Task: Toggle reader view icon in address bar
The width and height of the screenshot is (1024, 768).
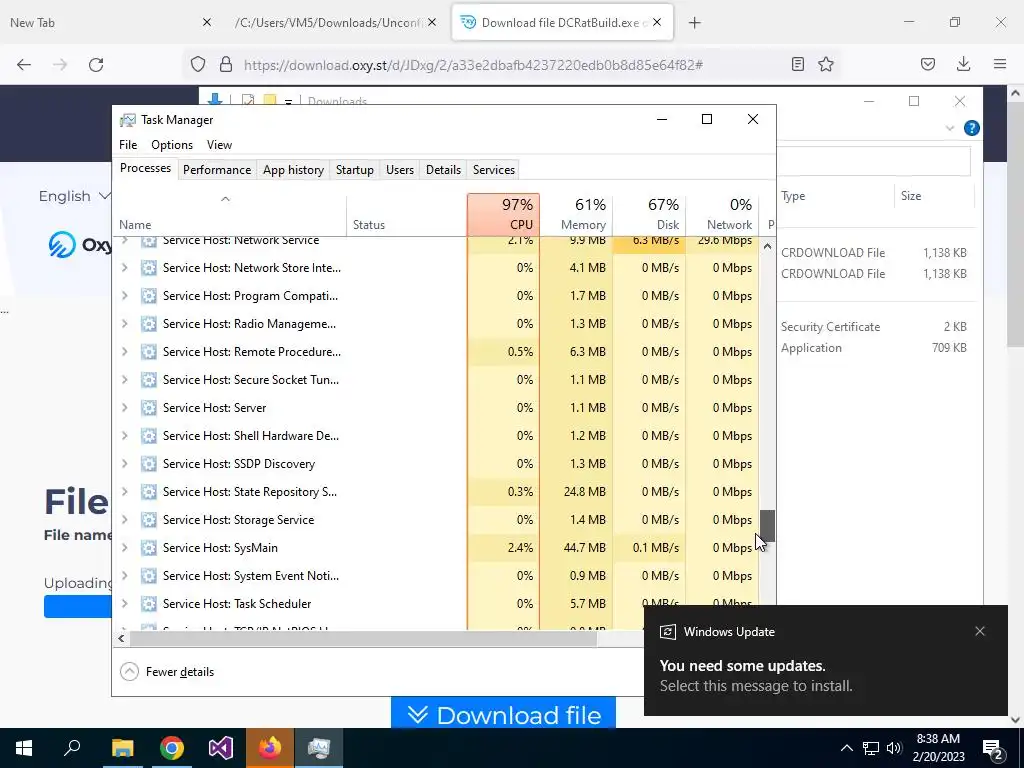Action: (797, 64)
